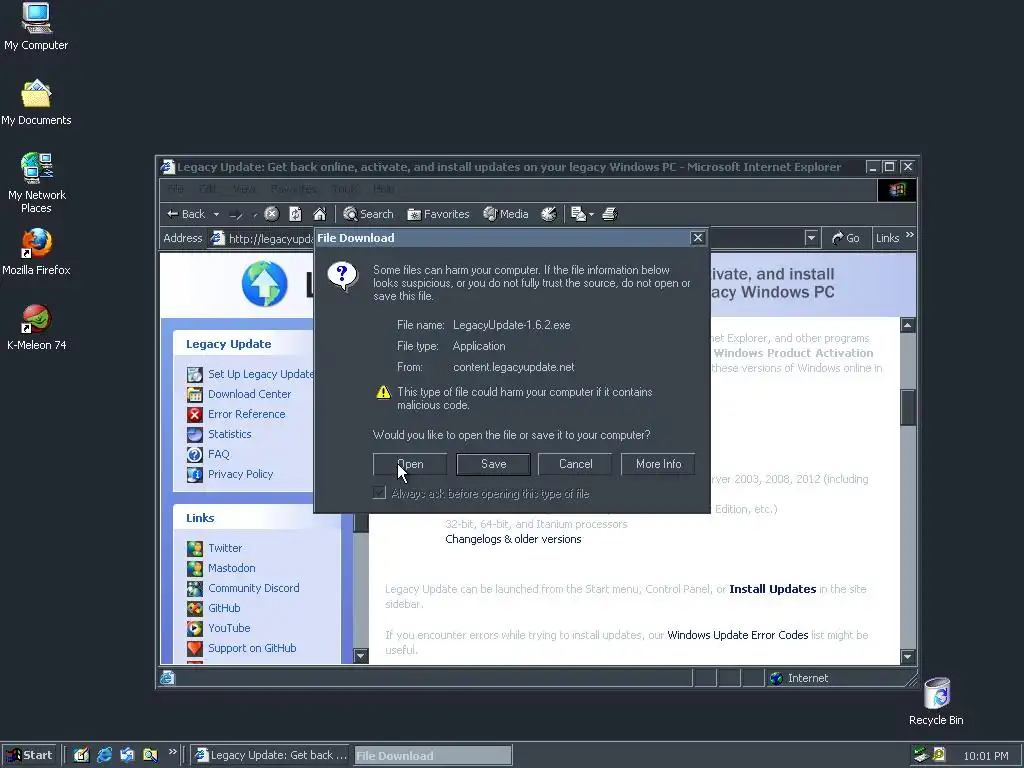Switch to File Download taskbar button

coord(433,756)
